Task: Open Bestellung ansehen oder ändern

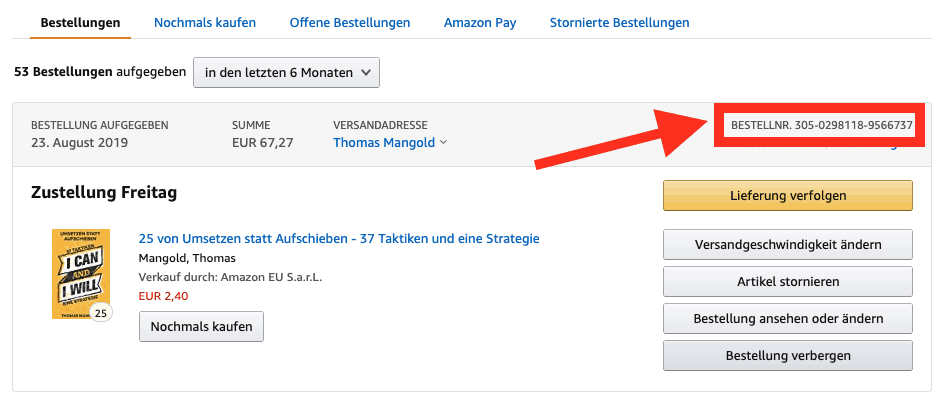Action: pyautogui.click(x=788, y=318)
